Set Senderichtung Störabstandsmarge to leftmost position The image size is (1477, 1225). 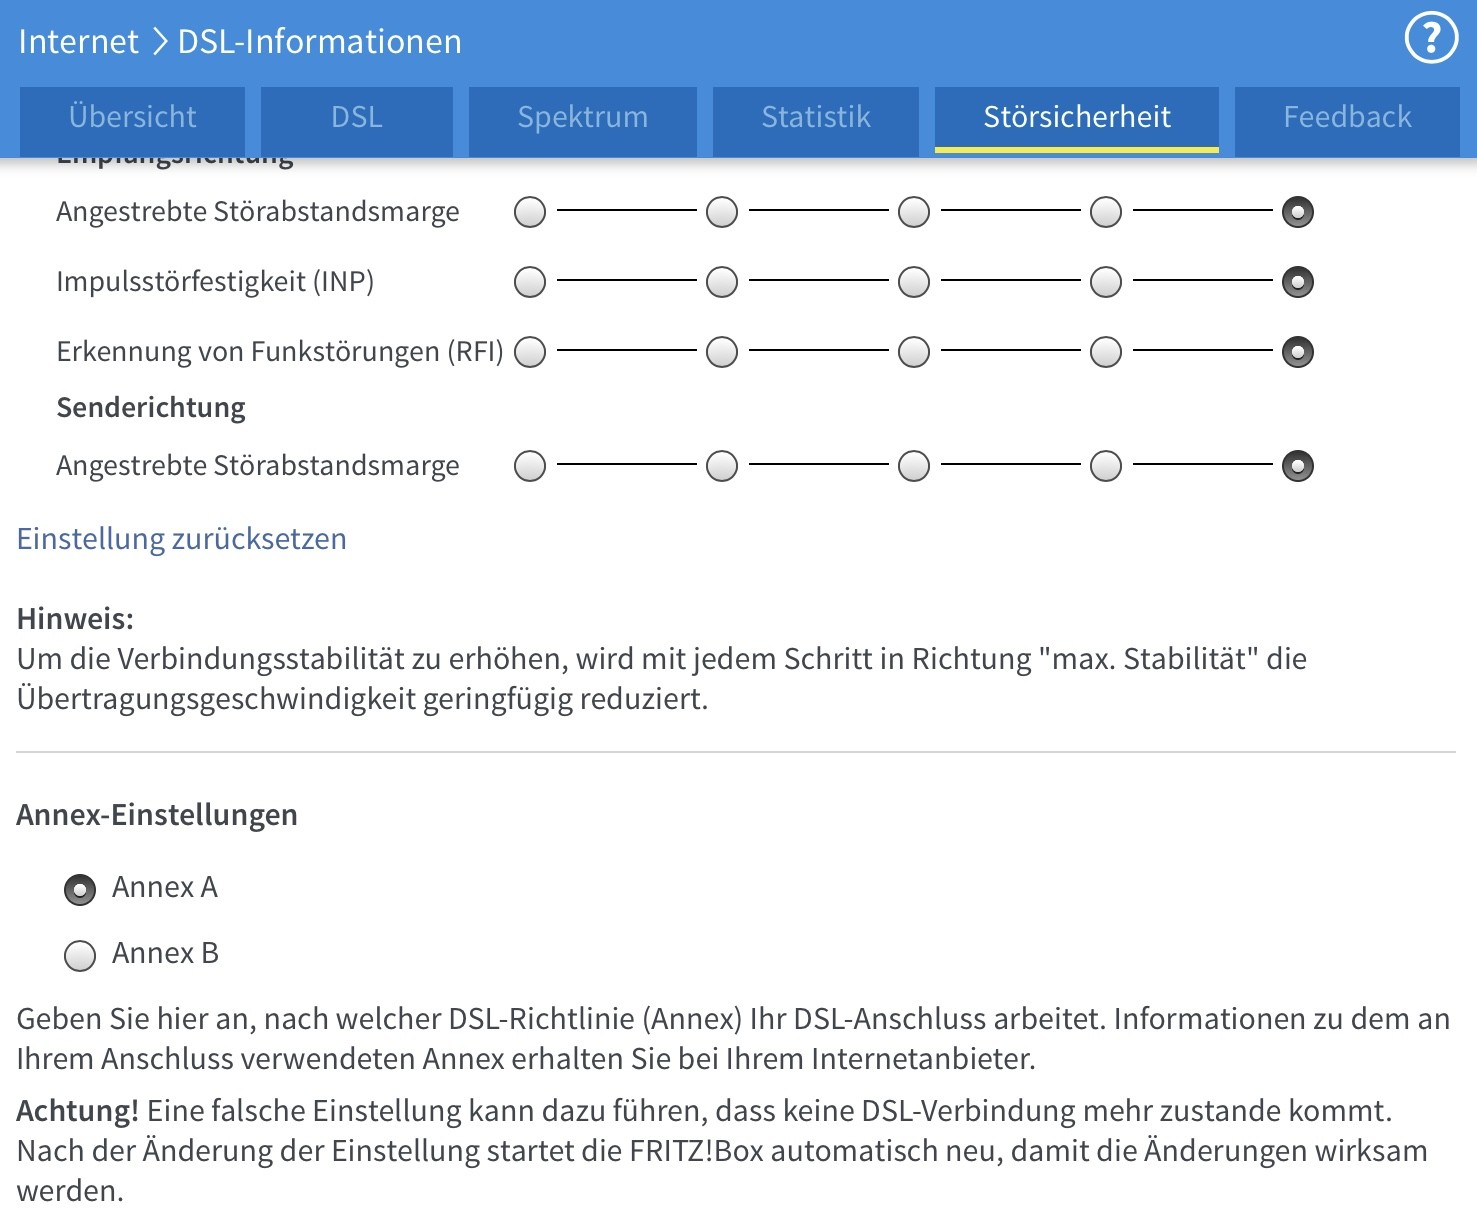pyautogui.click(x=530, y=466)
